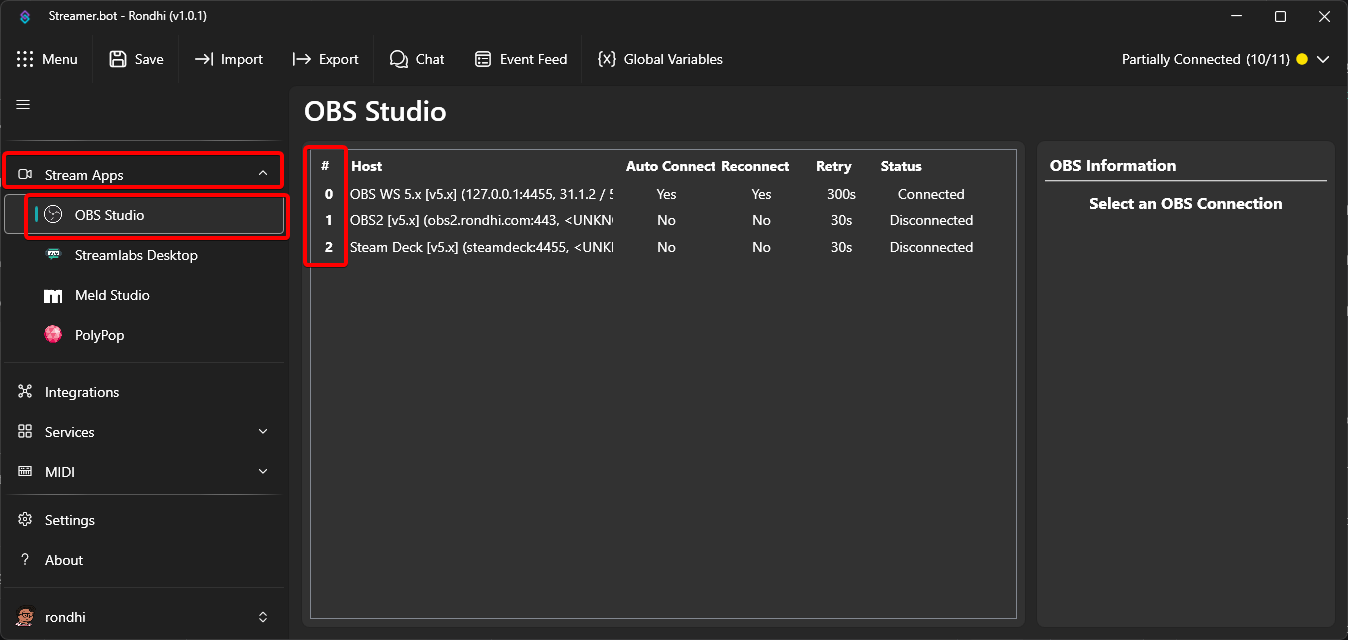This screenshot has width=1348, height=640.
Task: Sort connections by the Status column header
Action: coord(901,166)
